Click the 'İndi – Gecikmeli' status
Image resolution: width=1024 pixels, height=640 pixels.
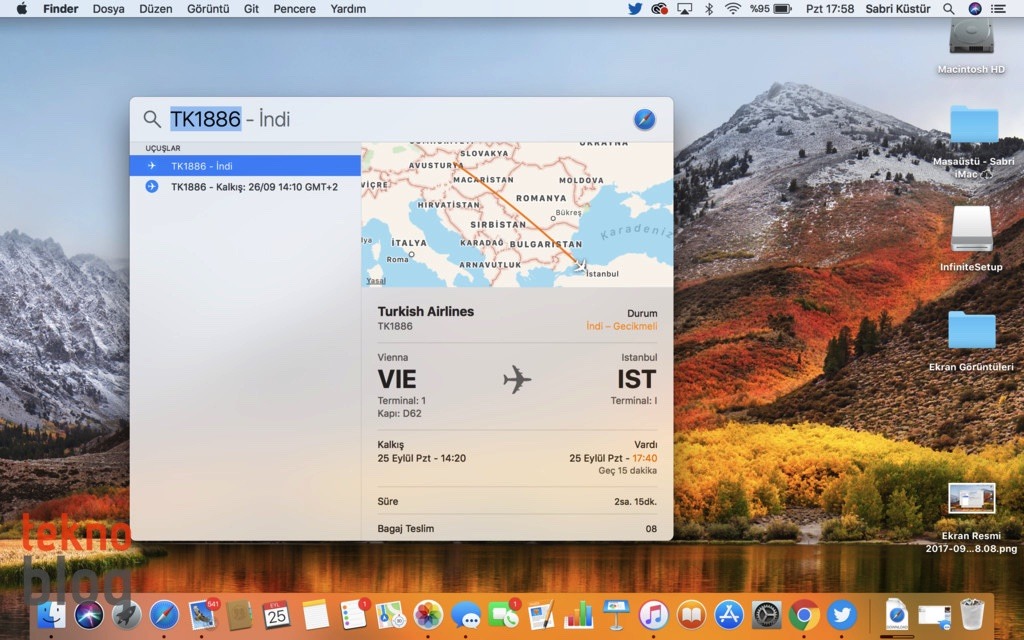click(x=622, y=326)
